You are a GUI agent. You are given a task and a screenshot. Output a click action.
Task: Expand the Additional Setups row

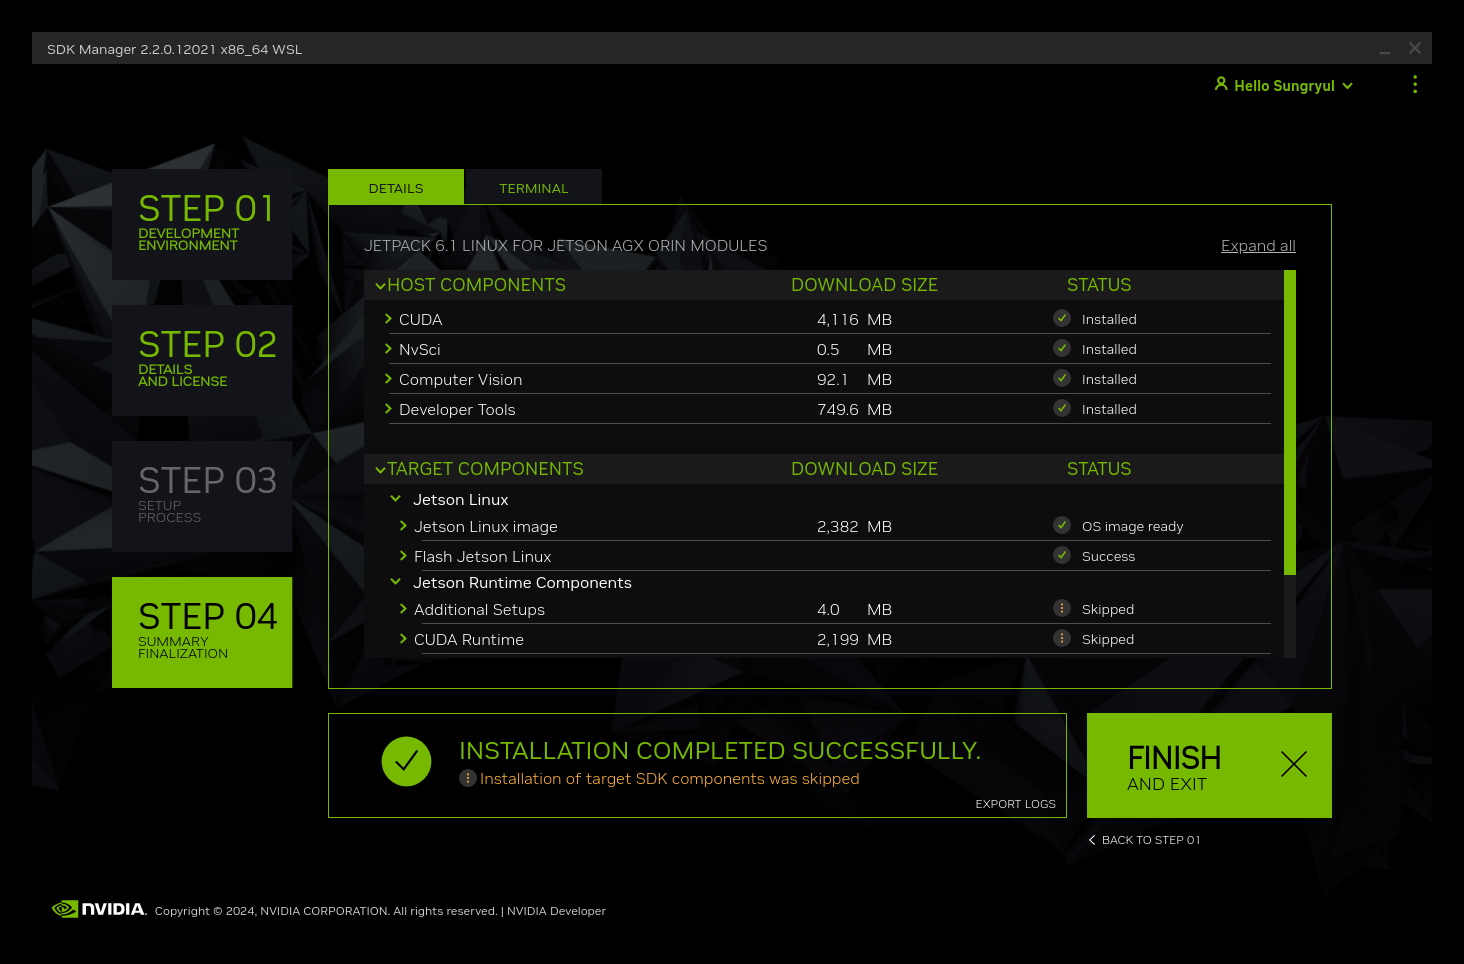click(403, 609)
